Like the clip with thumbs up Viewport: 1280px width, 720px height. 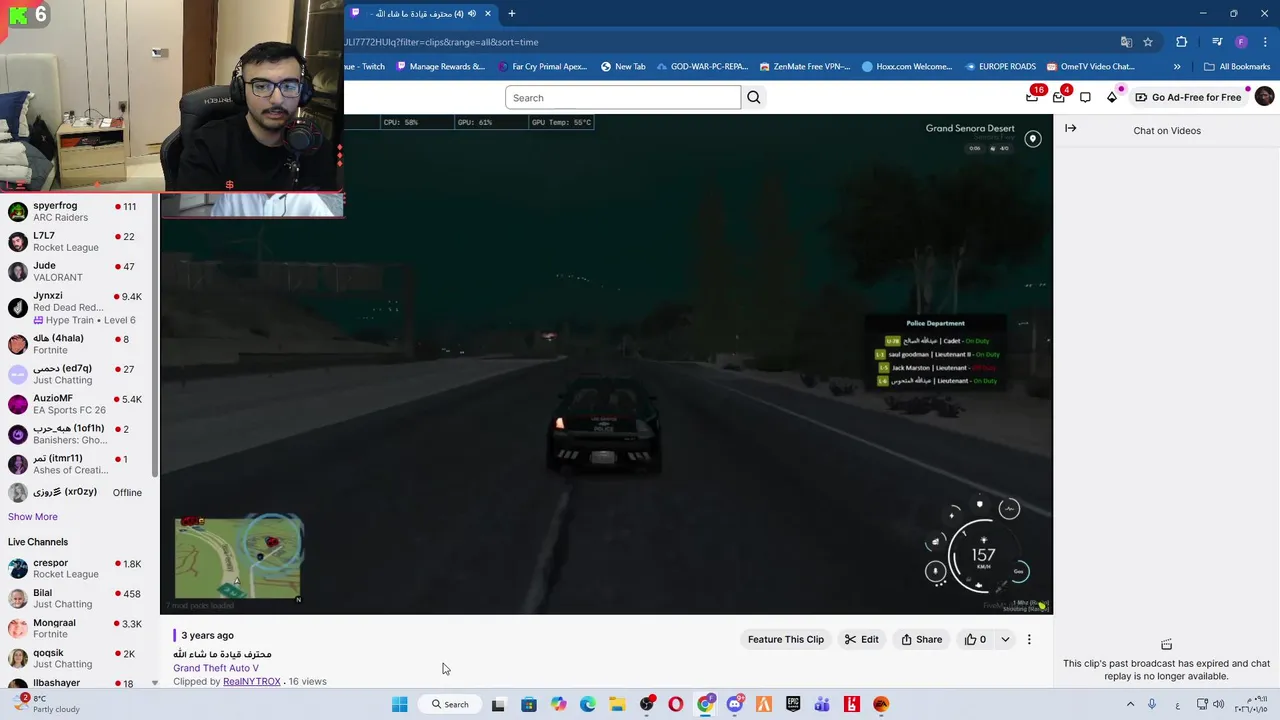(x=976, y=639)
